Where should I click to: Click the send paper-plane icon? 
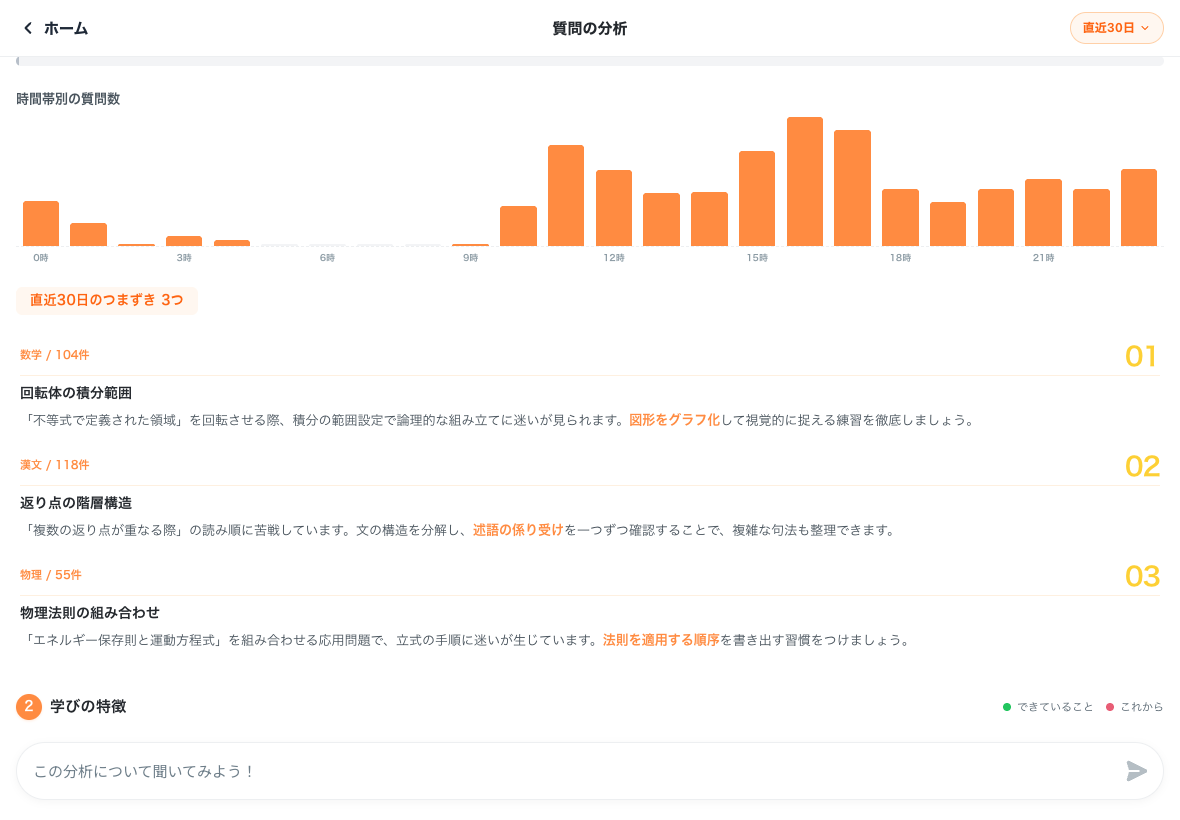1136,770
